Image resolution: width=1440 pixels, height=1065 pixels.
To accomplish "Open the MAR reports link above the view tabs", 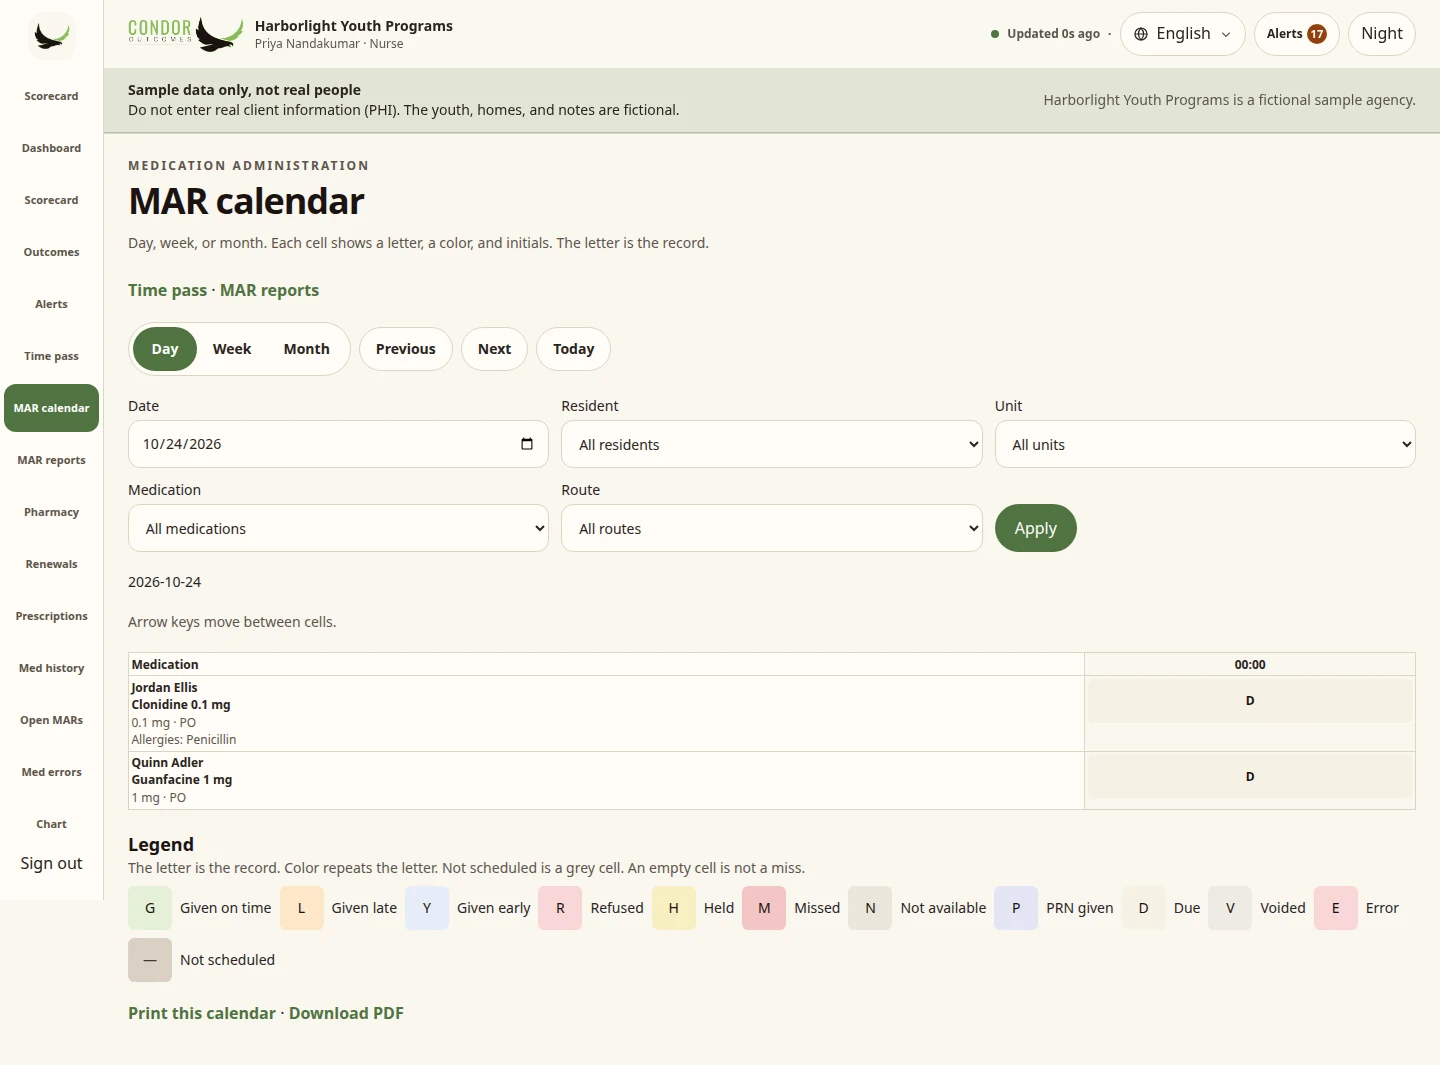I will 269,290.
